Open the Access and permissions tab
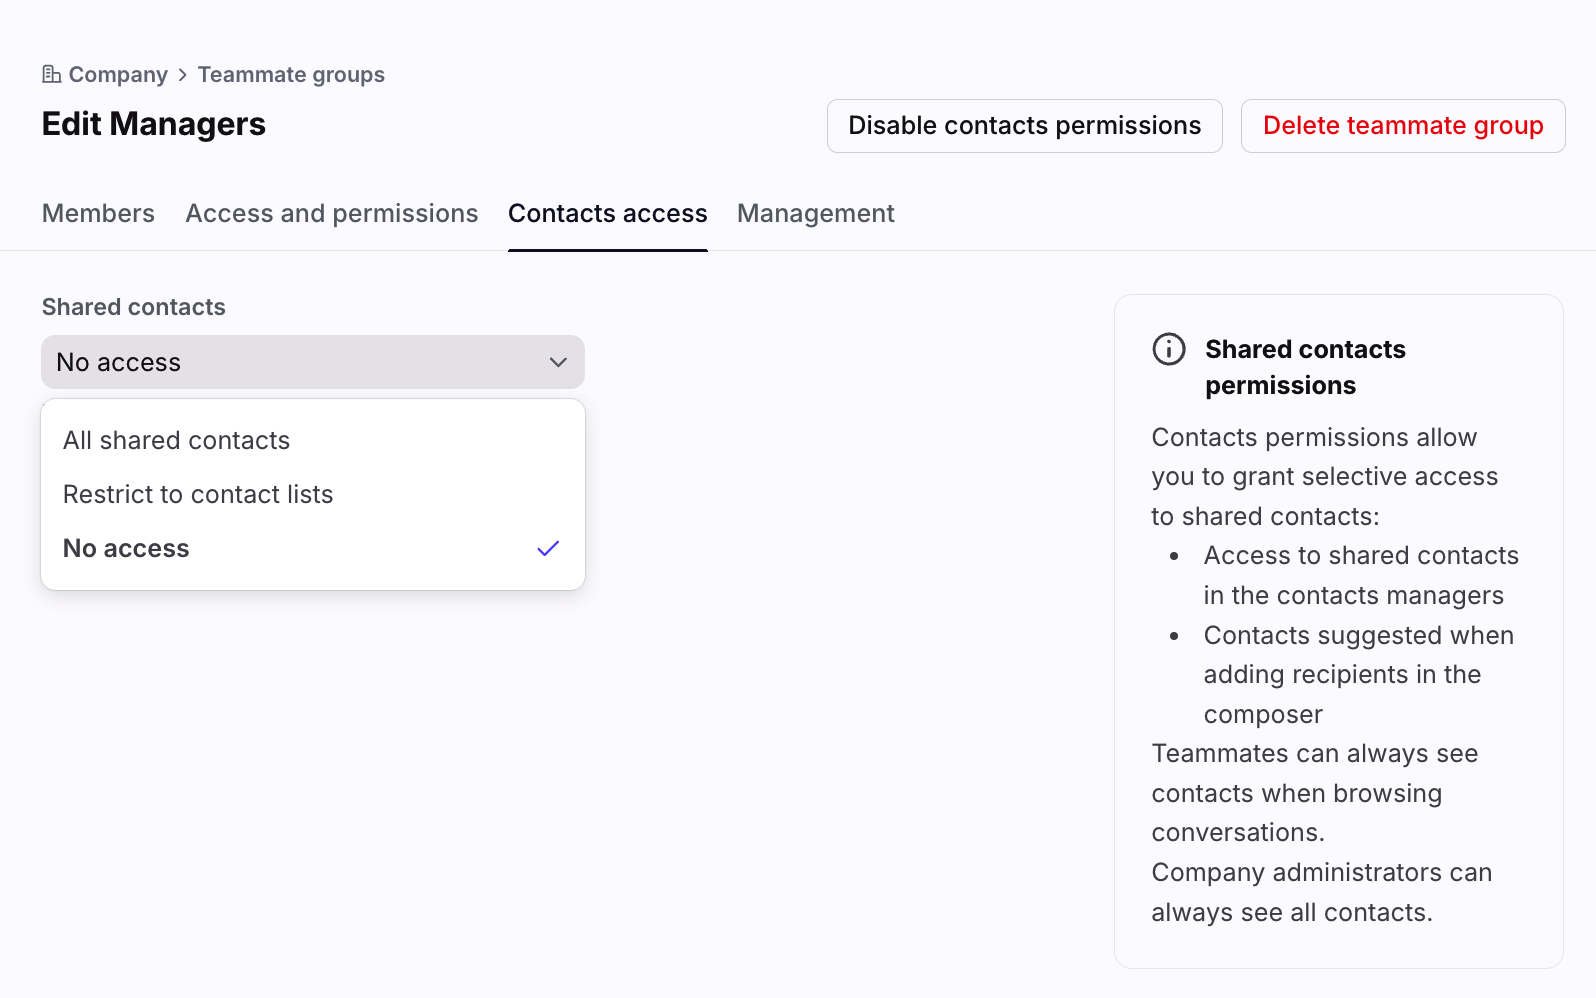The image size is (1596, 998). [332, 214]
